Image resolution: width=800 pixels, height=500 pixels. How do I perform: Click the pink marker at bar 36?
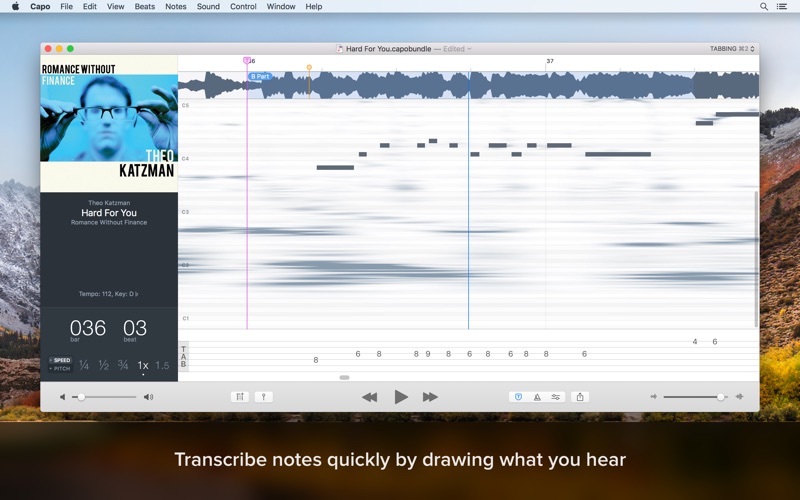[247, 61]
